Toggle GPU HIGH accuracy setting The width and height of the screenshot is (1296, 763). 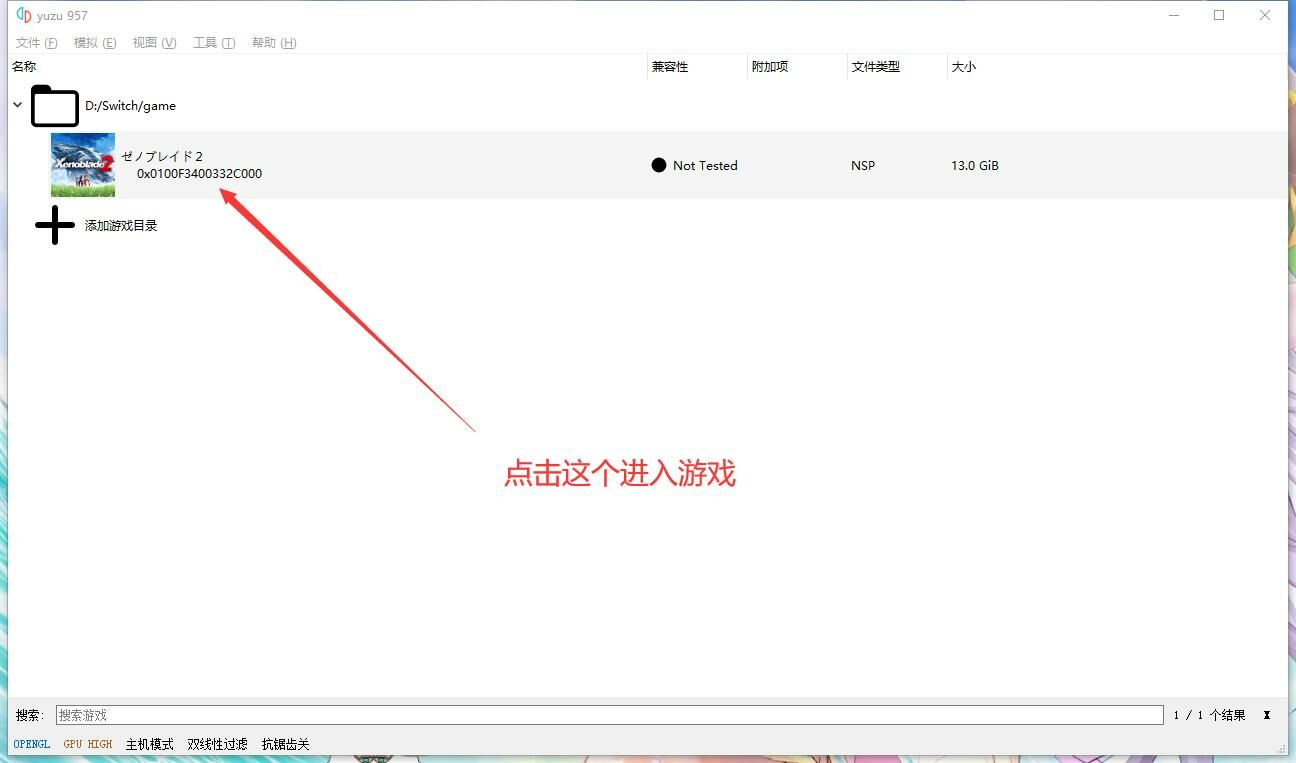pos(88,744)
